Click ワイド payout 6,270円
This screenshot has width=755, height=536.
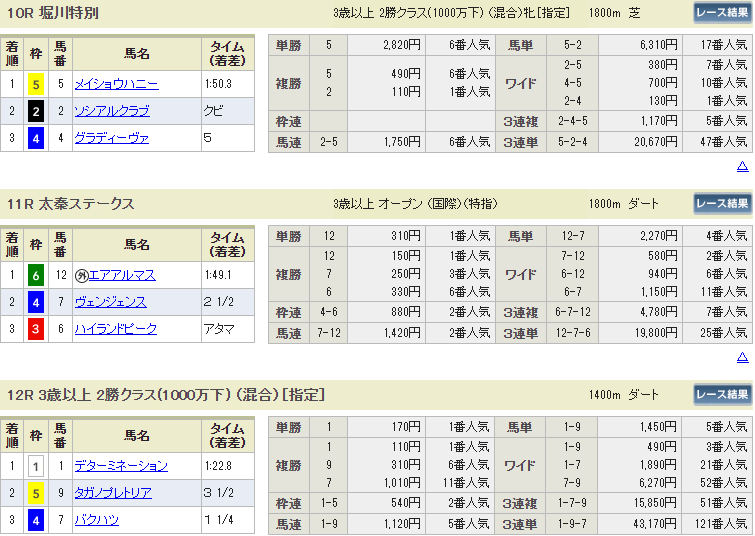pyautogui.click(x=658, y=483)
